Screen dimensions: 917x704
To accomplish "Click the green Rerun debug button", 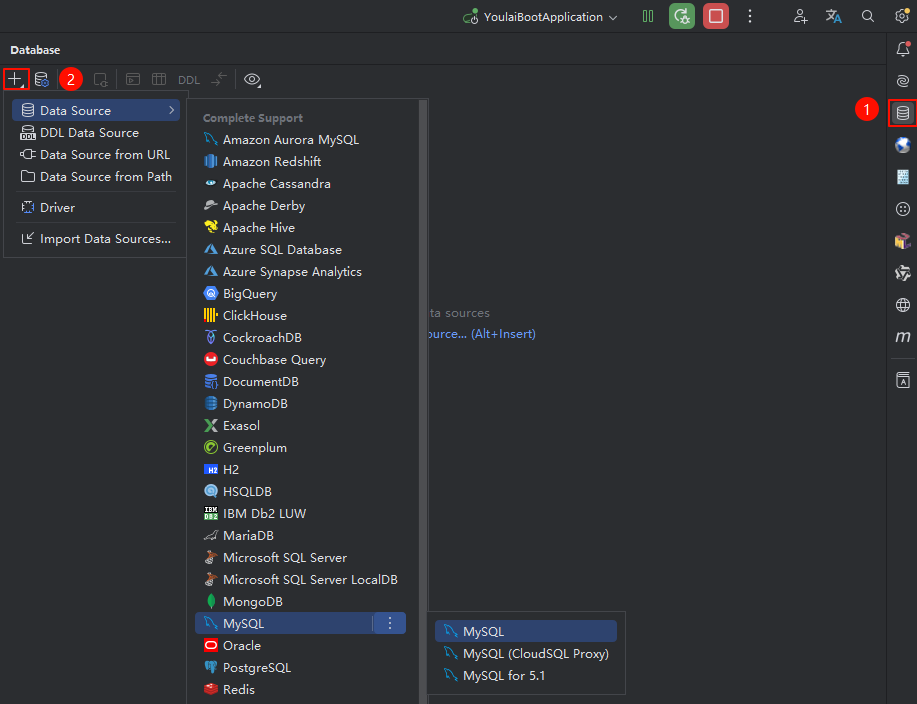I will (682, 16).
